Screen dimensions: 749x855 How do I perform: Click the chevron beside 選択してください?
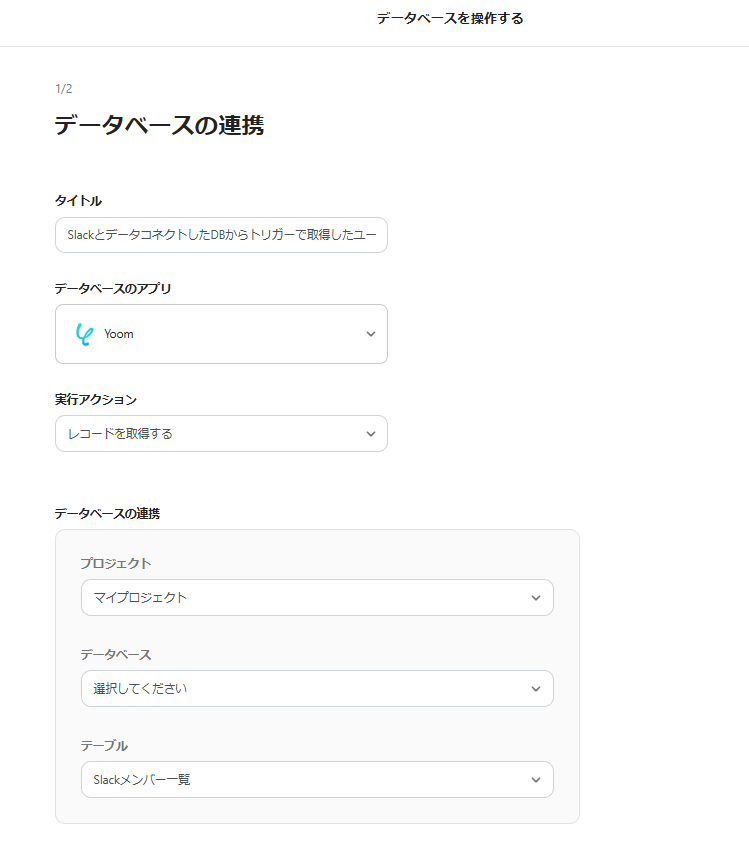pyautogui.click(x=536, y=689)
